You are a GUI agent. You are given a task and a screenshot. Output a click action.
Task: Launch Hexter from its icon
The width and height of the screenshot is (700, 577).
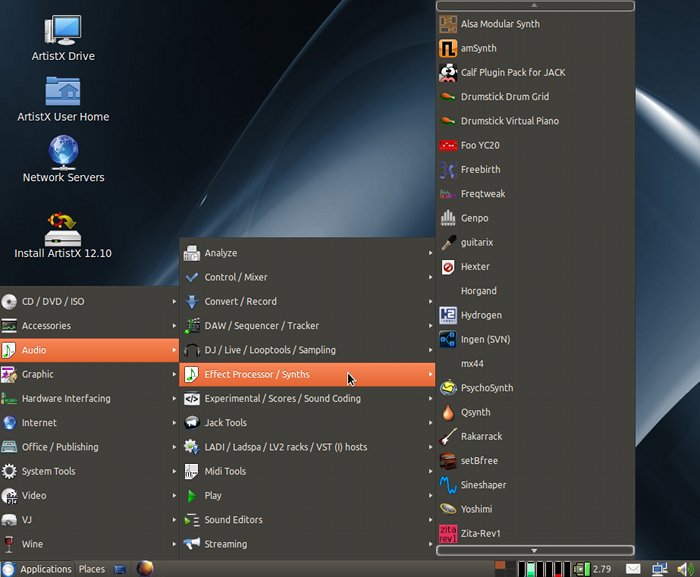click(x=448, y=267)
